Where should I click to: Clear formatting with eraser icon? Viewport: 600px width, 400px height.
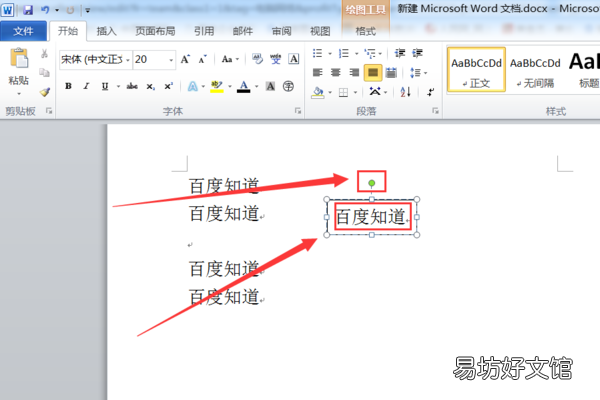click(x=257, y=59)
